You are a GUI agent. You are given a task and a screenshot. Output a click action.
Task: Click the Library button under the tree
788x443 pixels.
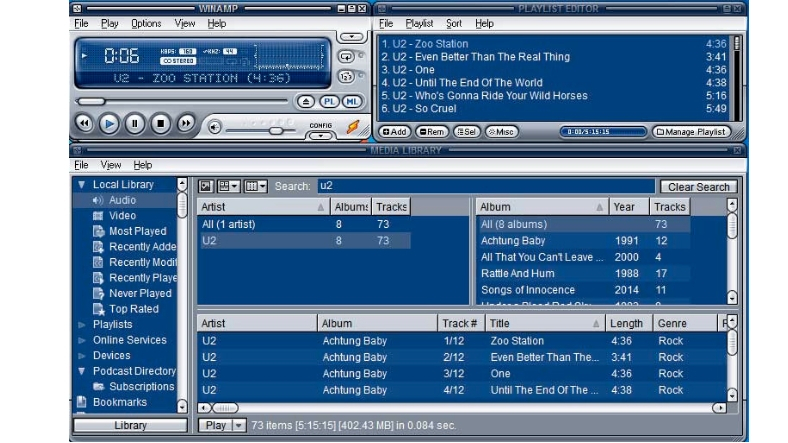click(130, 426)
